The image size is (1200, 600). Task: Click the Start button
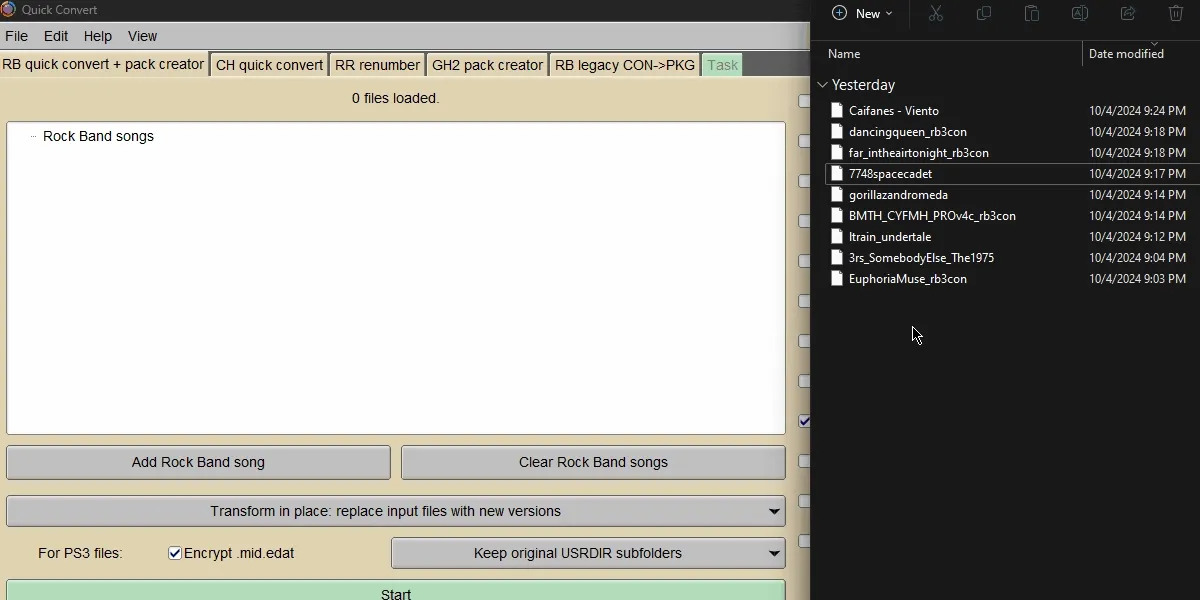396,592
